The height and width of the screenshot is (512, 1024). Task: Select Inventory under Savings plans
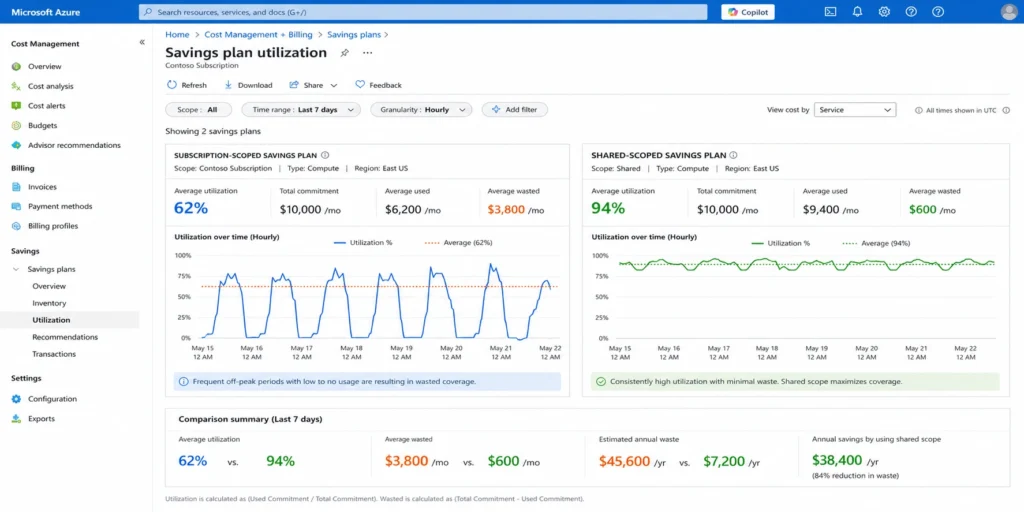(x=50, y=303)
